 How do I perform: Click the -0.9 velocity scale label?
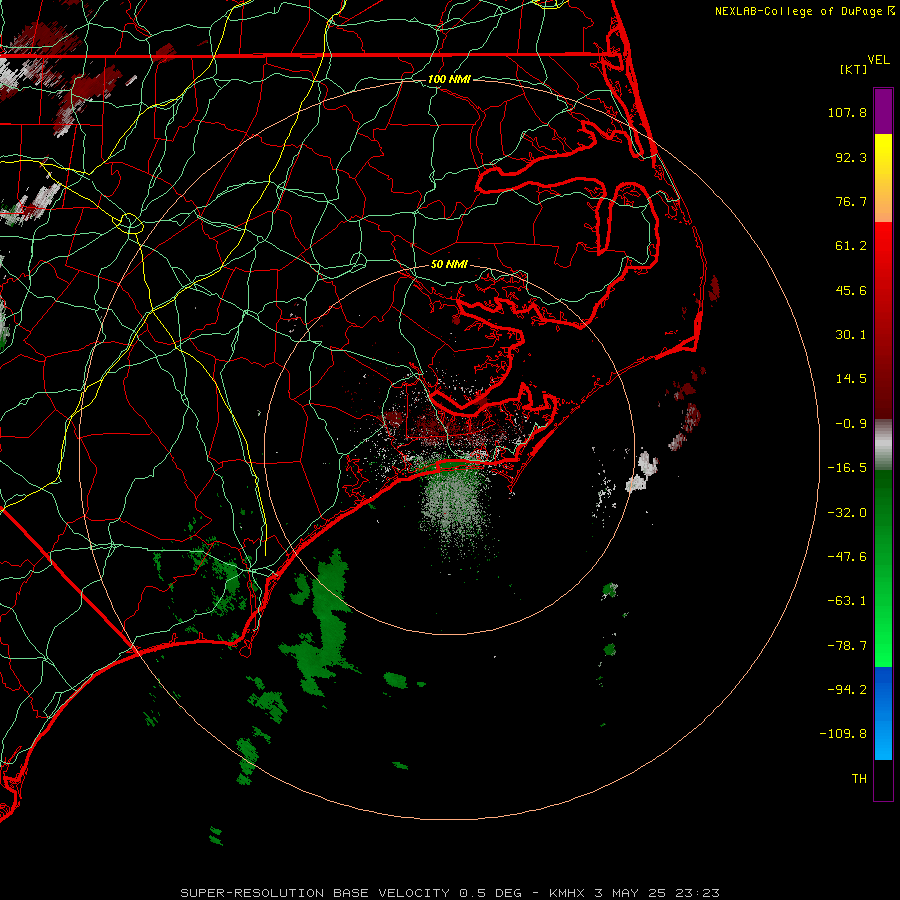click(x=851, y=424)
